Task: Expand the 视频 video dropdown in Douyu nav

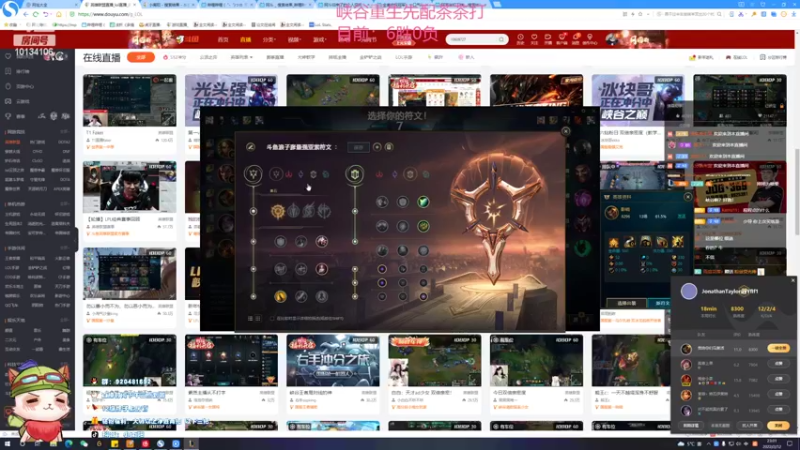Action: [294, 39]
